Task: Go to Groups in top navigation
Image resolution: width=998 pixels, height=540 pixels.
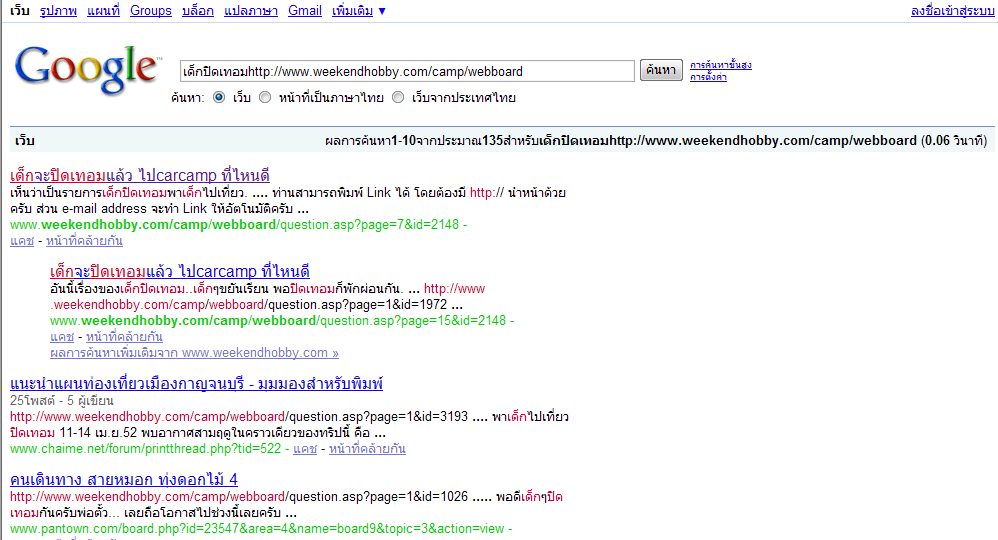Action: point(151,11)
